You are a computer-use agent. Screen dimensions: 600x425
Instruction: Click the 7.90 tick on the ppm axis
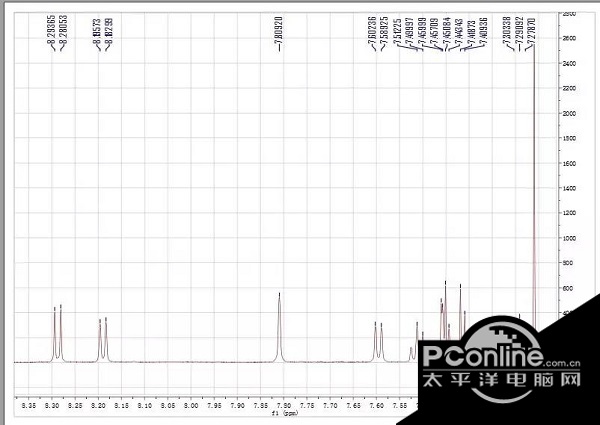pos(238,405)
